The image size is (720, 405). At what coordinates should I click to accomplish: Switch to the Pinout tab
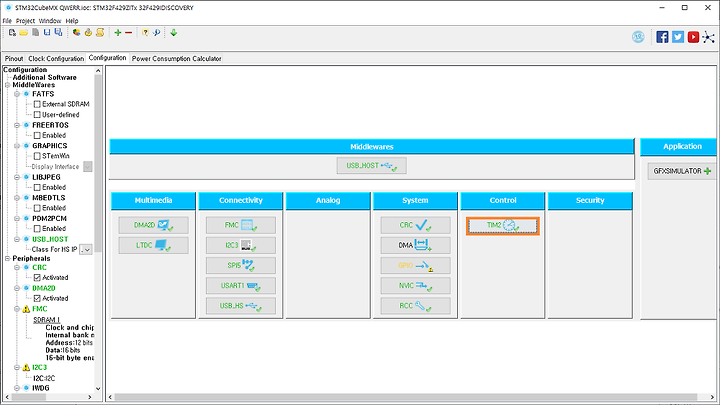pos(14,59)
